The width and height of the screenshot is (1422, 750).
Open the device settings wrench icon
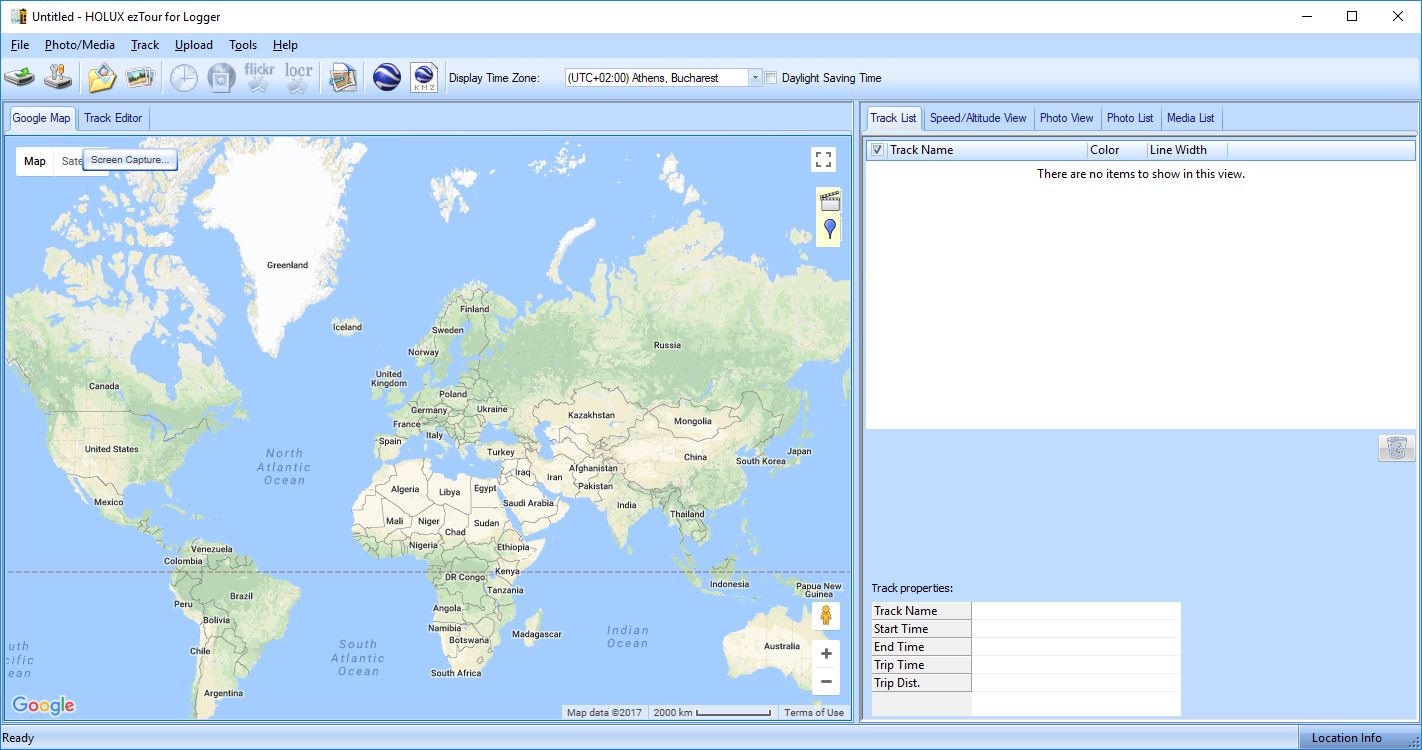pyautogui.click(x=59, y=77)
